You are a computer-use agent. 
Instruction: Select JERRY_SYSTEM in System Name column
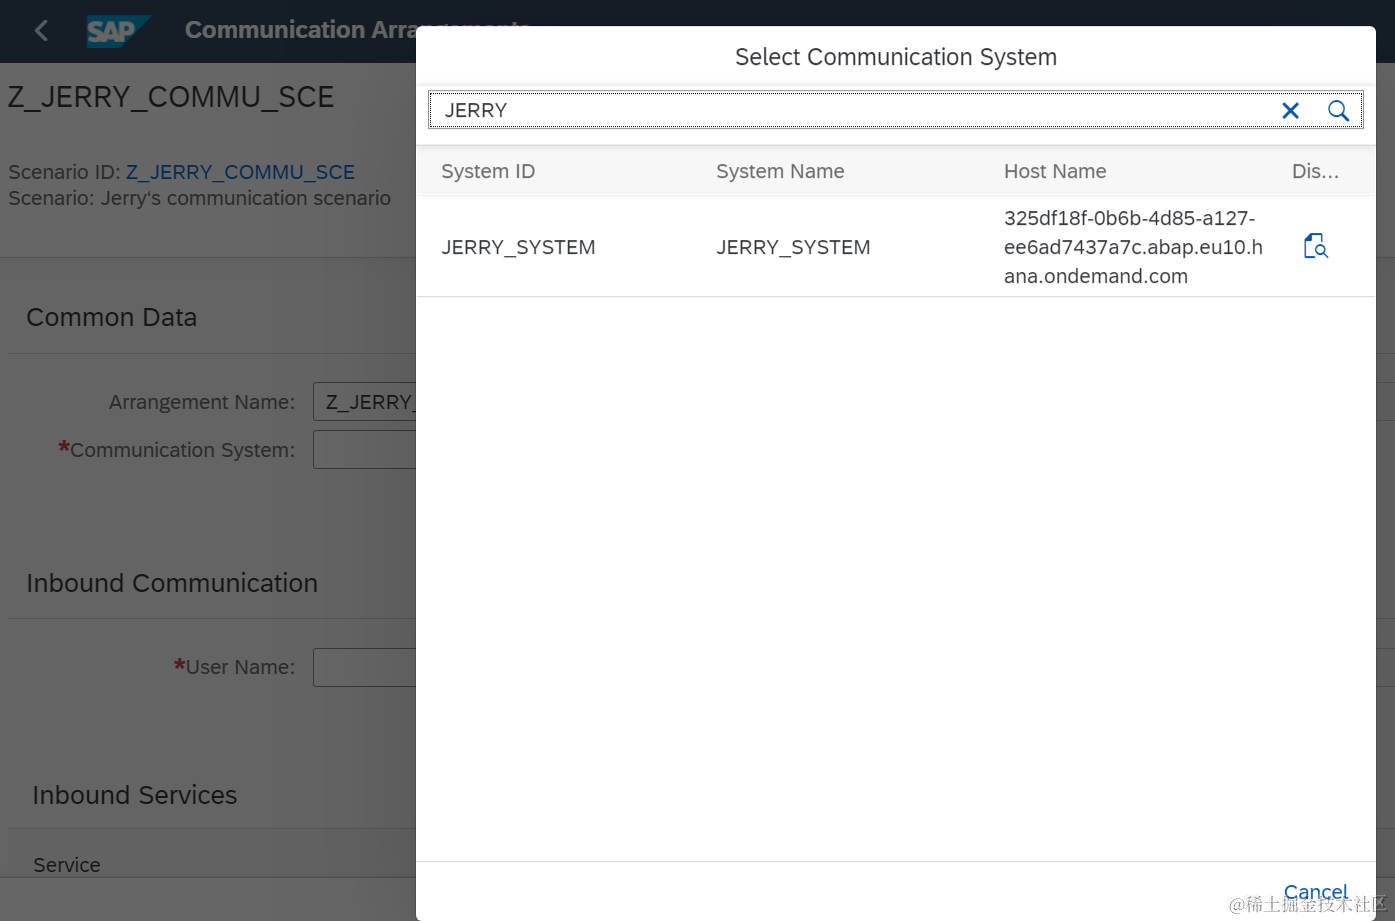pyautogui.click(x=793, y=247)
